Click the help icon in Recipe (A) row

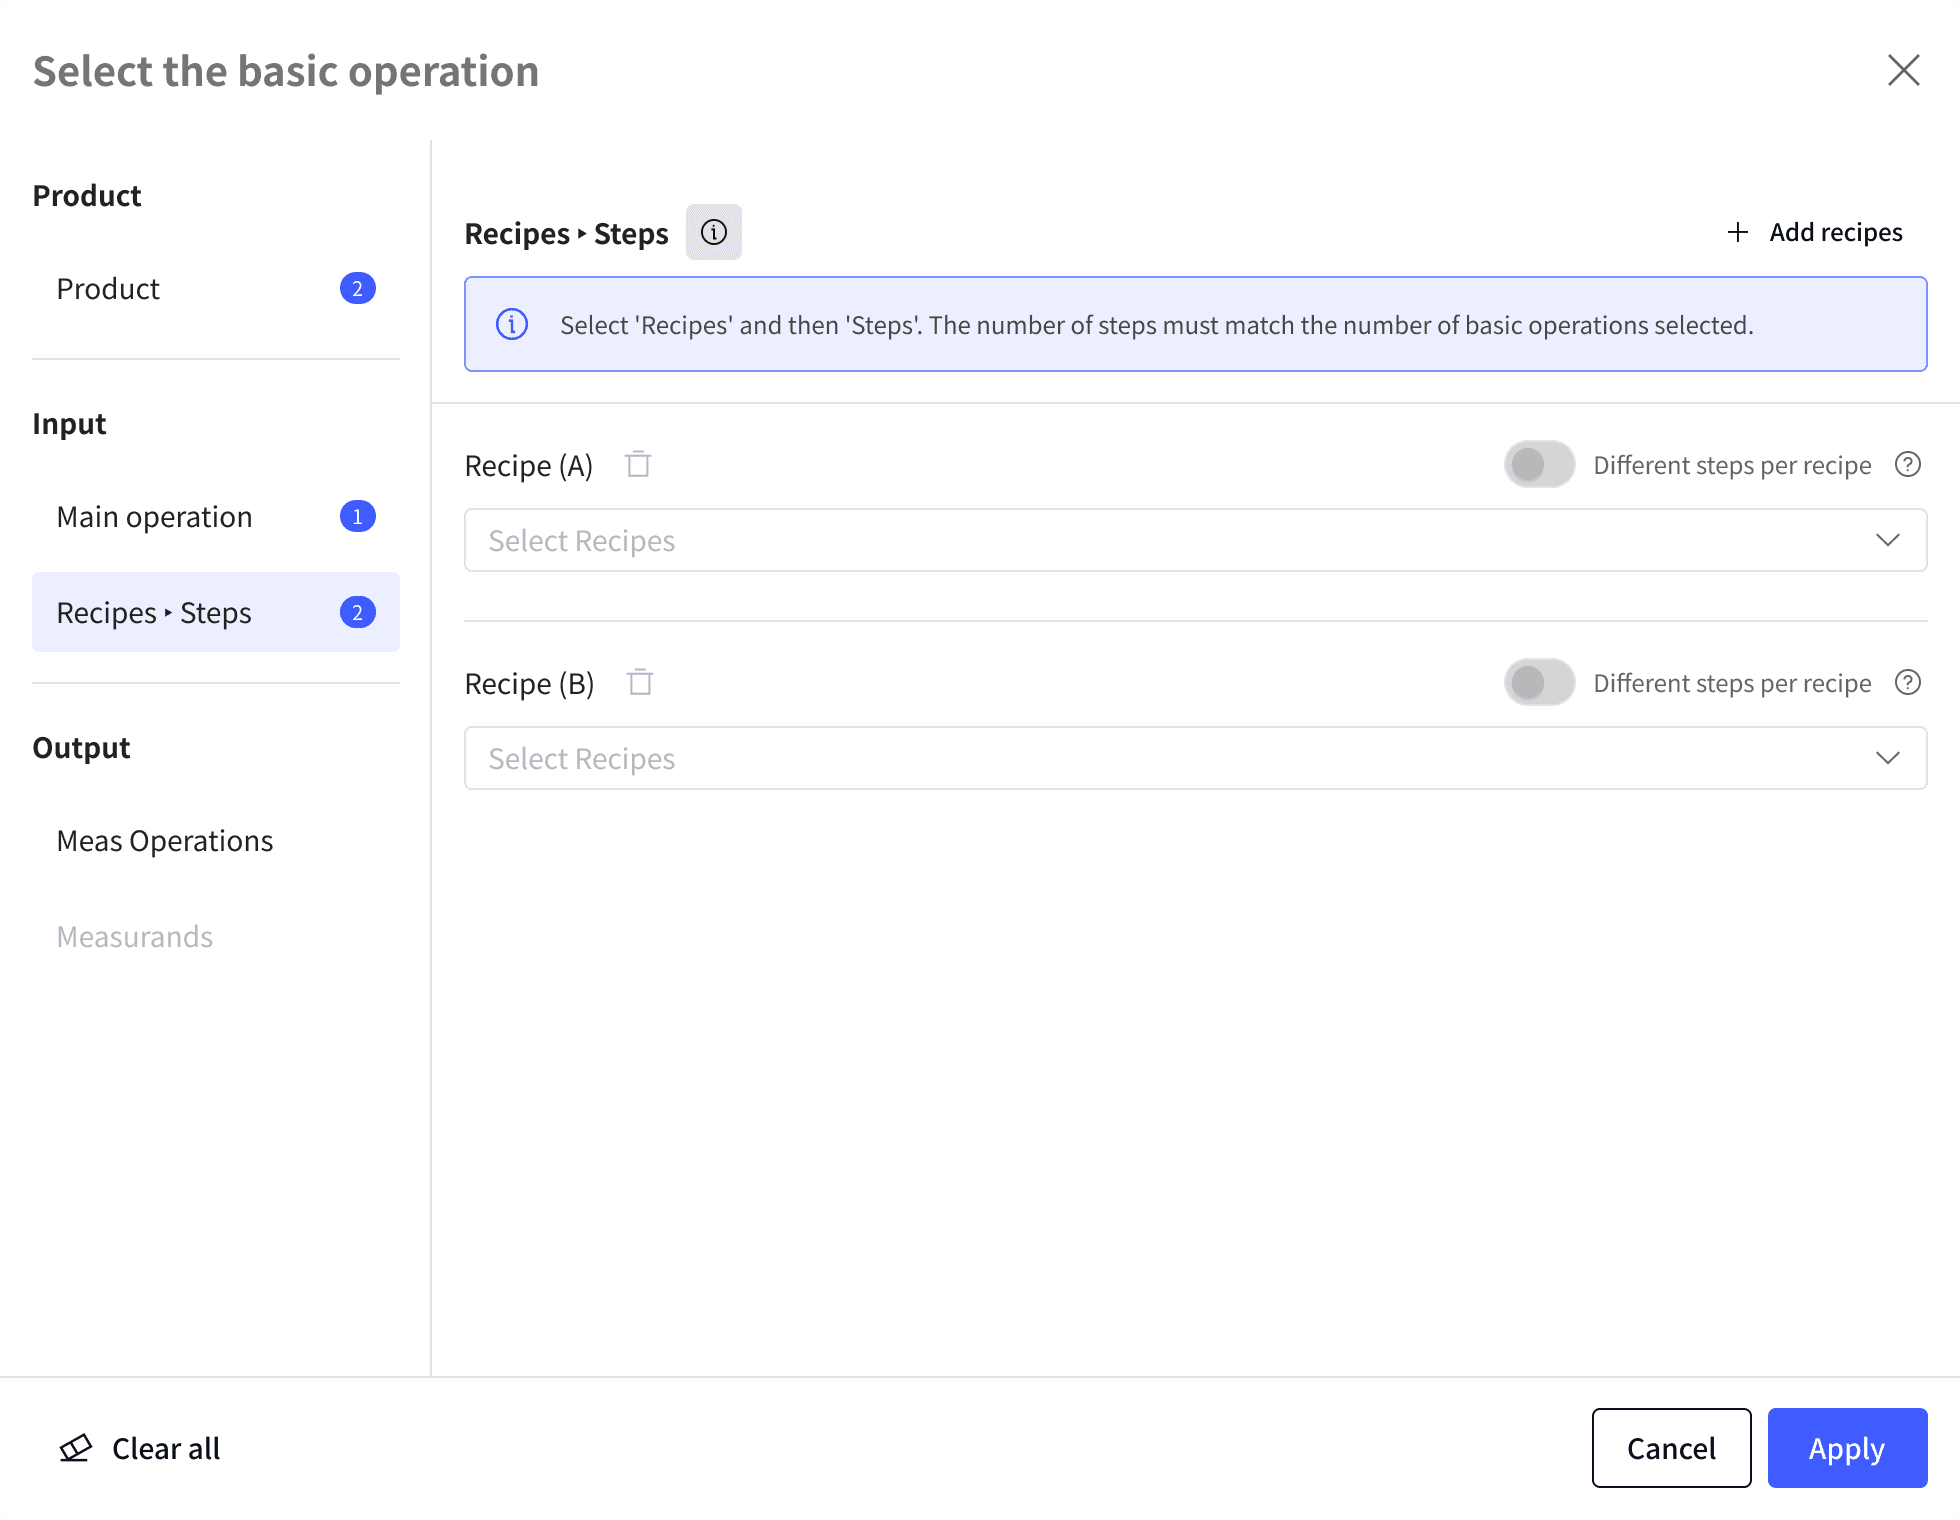(x=1907, y=465)
